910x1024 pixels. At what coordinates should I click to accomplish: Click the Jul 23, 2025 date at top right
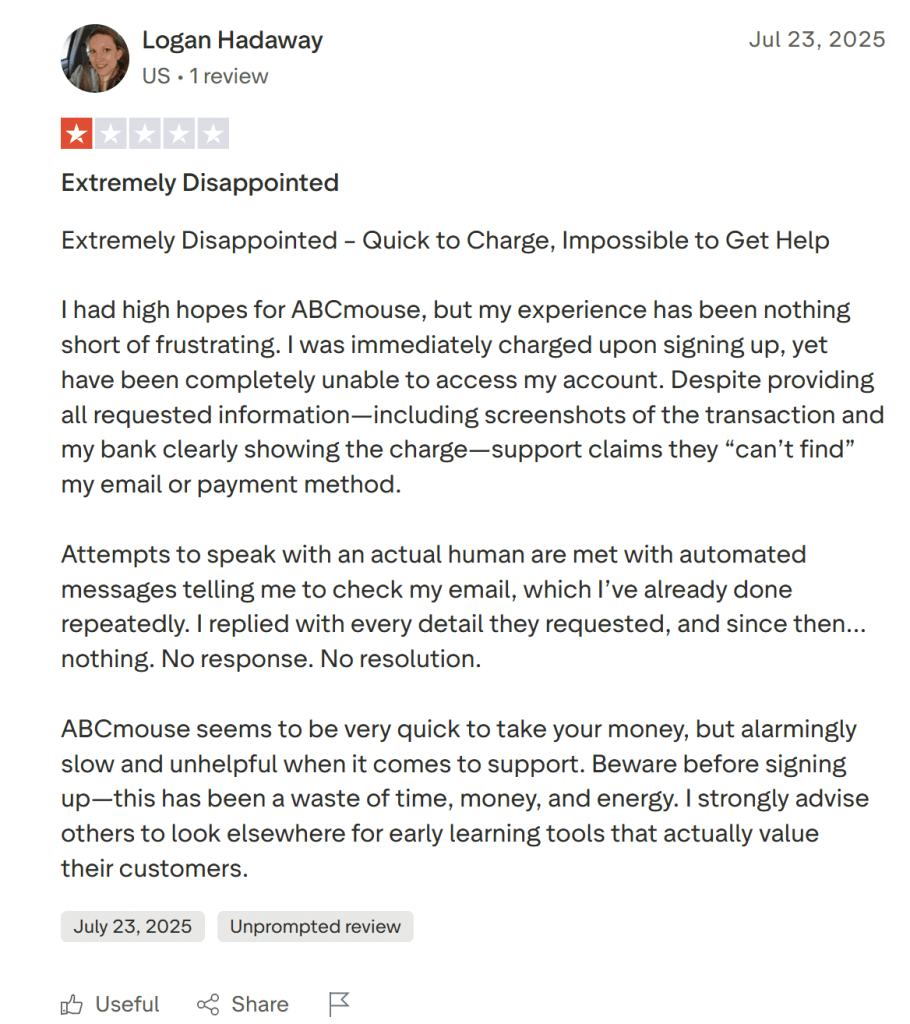(x=816, y=39)
